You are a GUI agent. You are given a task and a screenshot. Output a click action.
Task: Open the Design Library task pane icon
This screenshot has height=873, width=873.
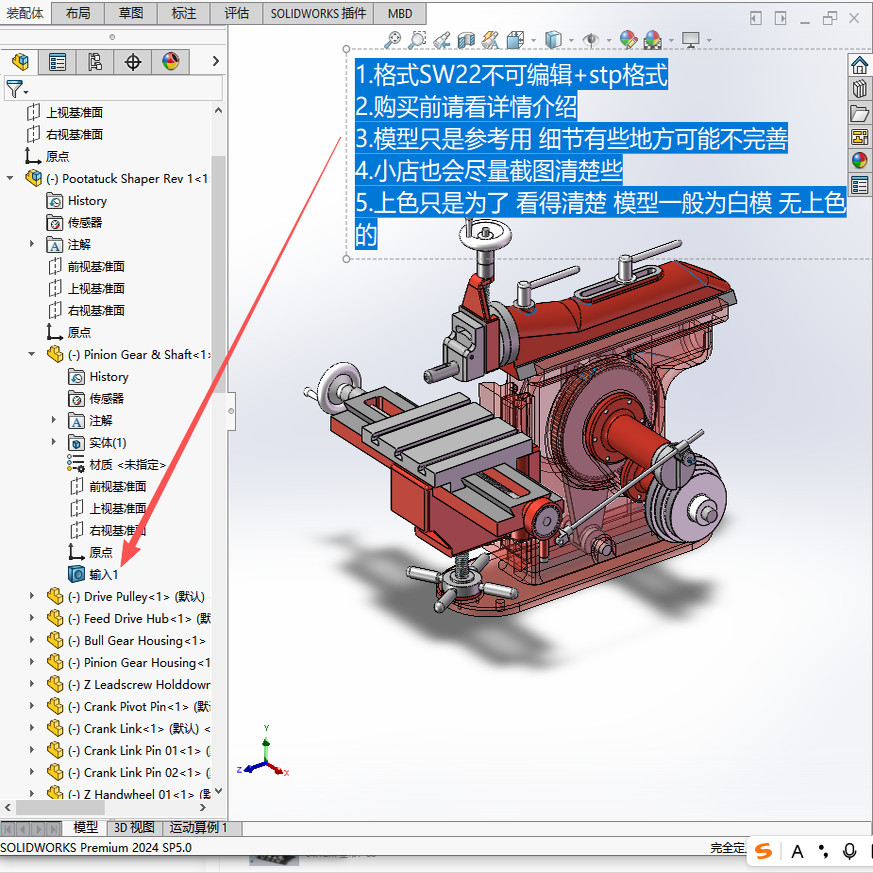(859, 89)
